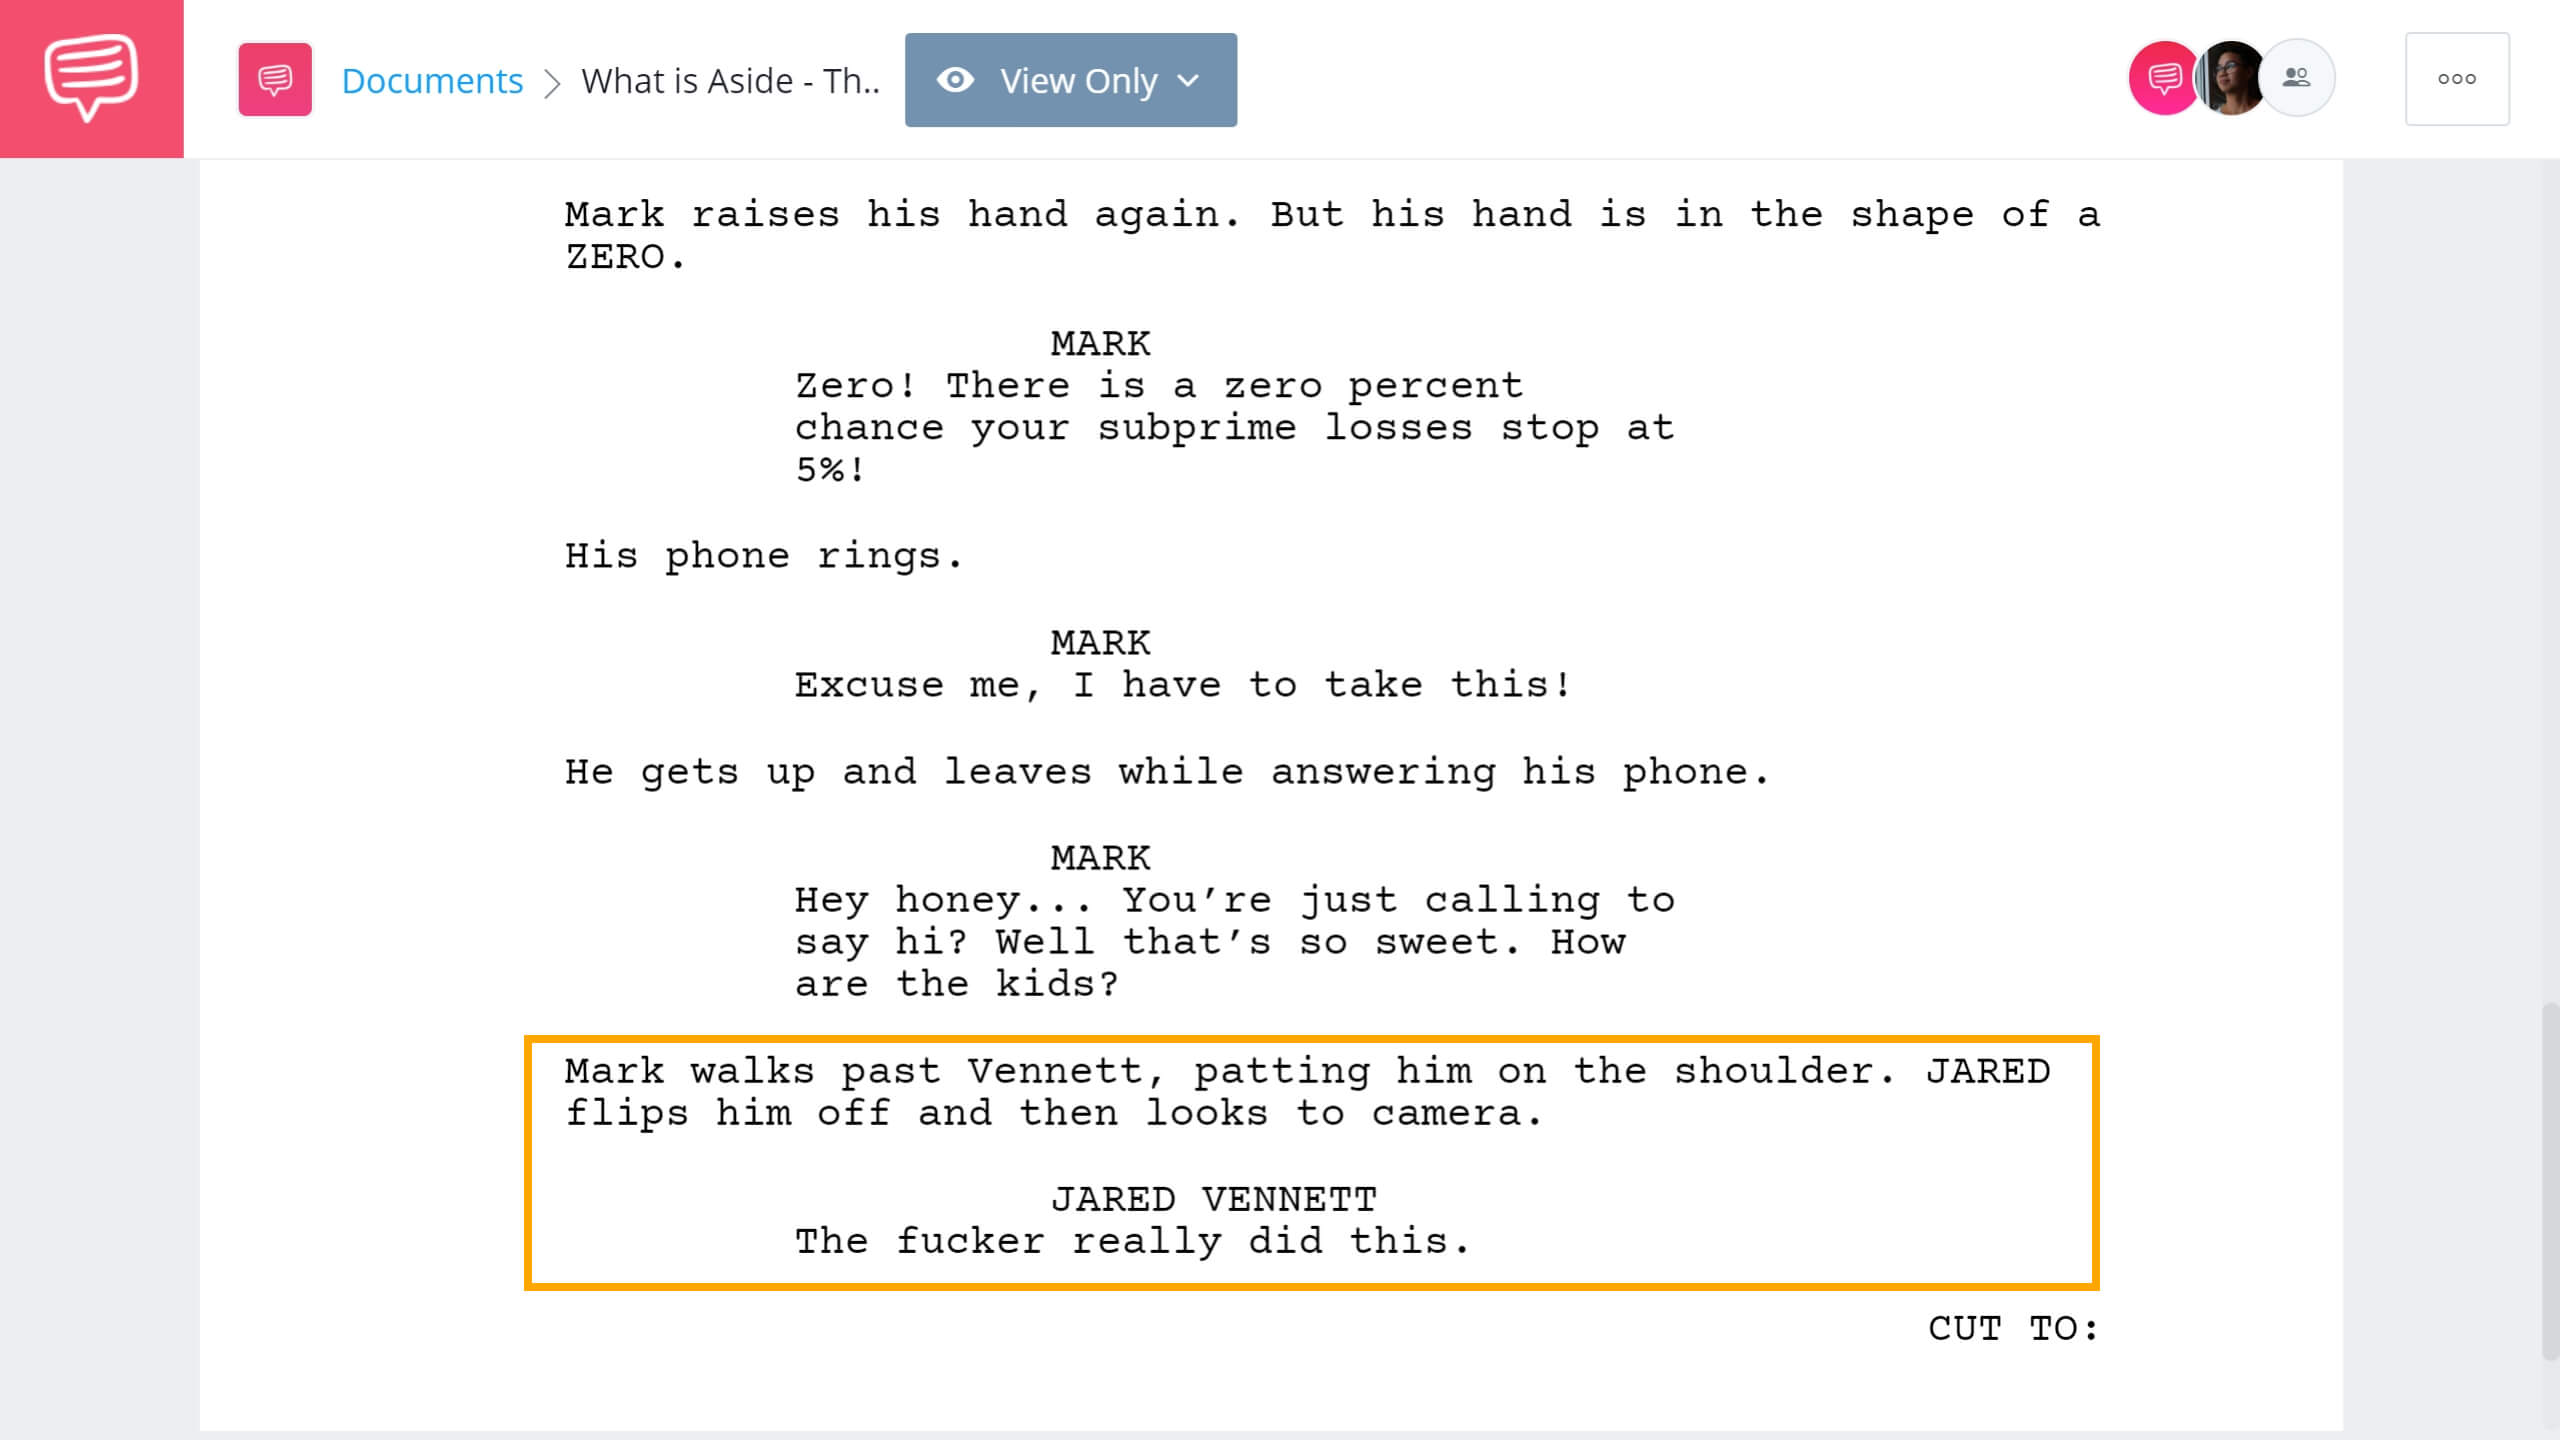Screen dimensions: 2560x1440
Task: Click the 'View Only' button label
Action: click(x=1078, y=79)
